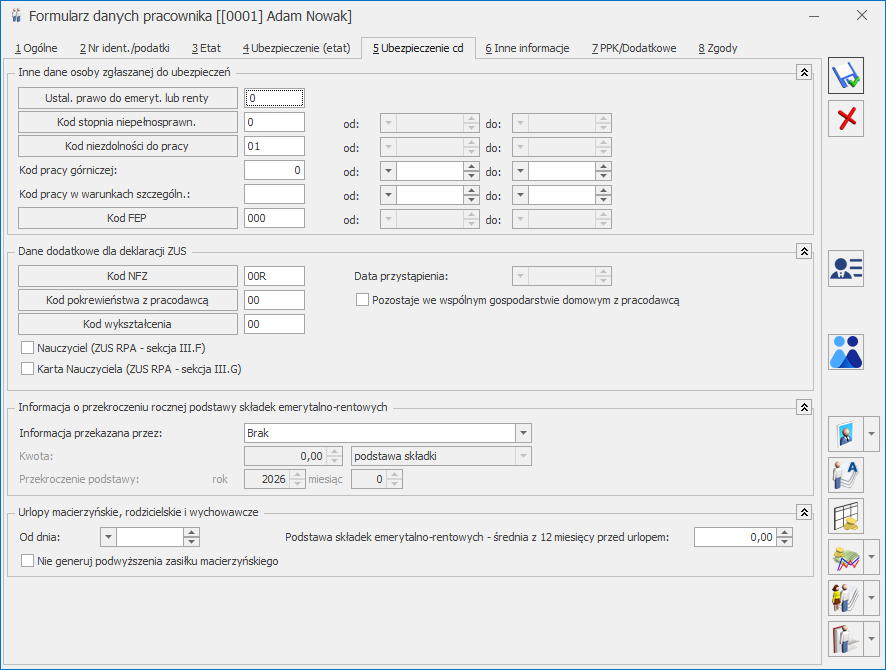This screenshot has height=670, width=886.
Task: Click the save floppy disk icon
Action: pyautogui.click(x=846, y=76)
